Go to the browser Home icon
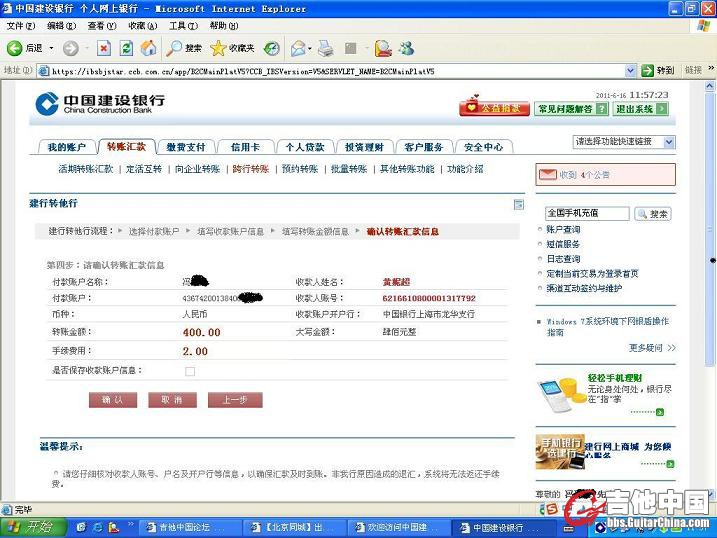Image resolution: width=717 pixels, height=538 pixels. [149, 48]
